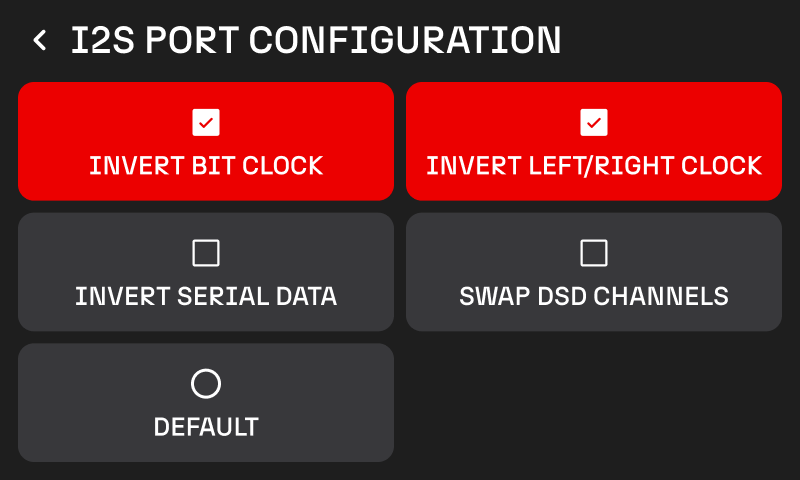Enable the Invert Serial Data tile
Screen dimensions: 800x480
(206, 272)
